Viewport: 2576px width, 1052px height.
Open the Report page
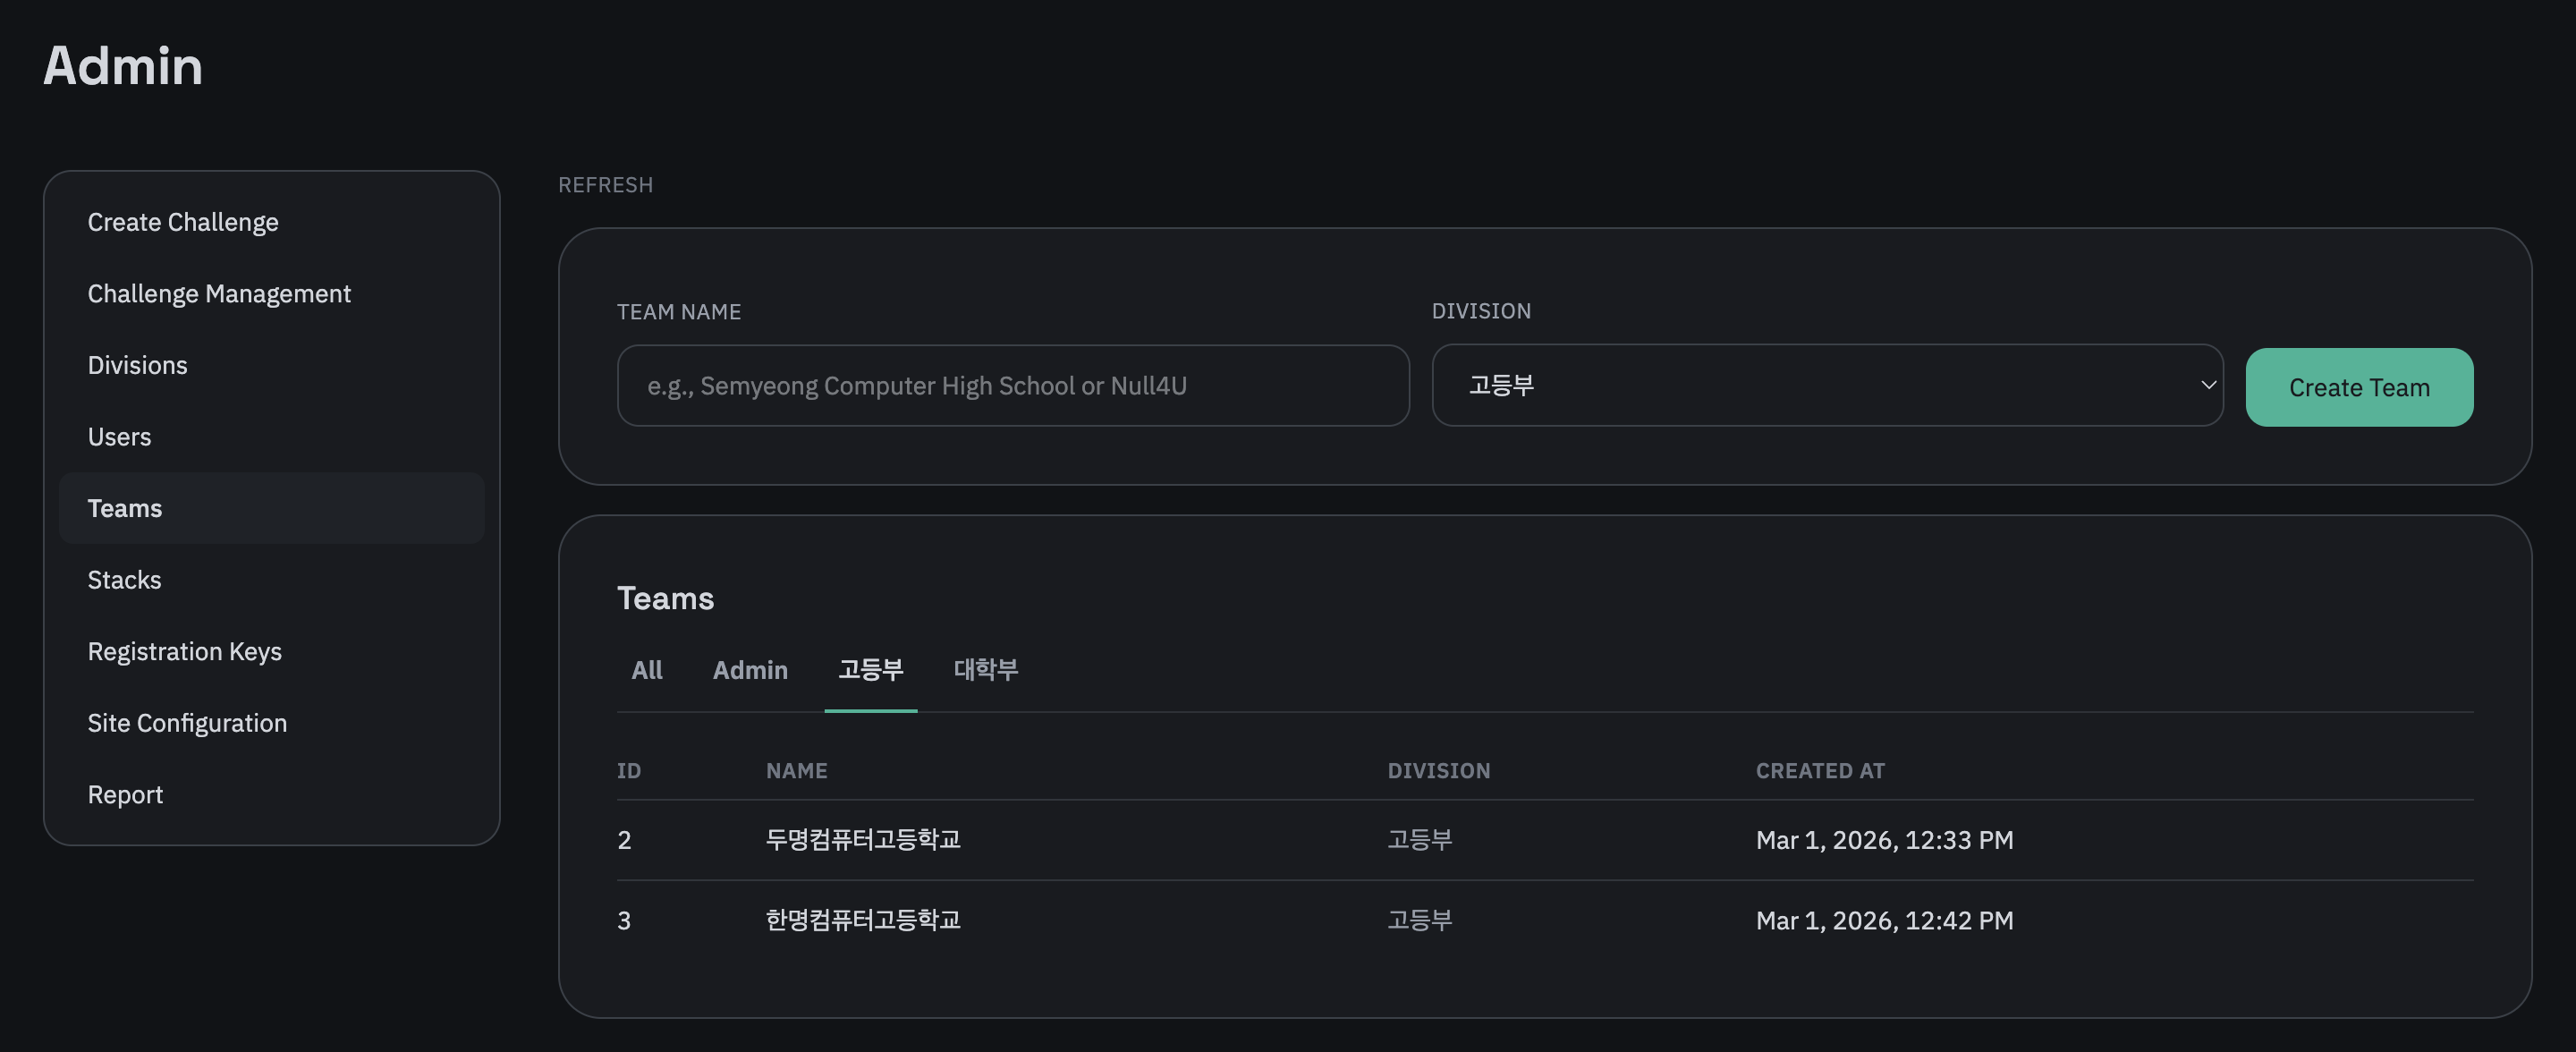pos(125,794)
